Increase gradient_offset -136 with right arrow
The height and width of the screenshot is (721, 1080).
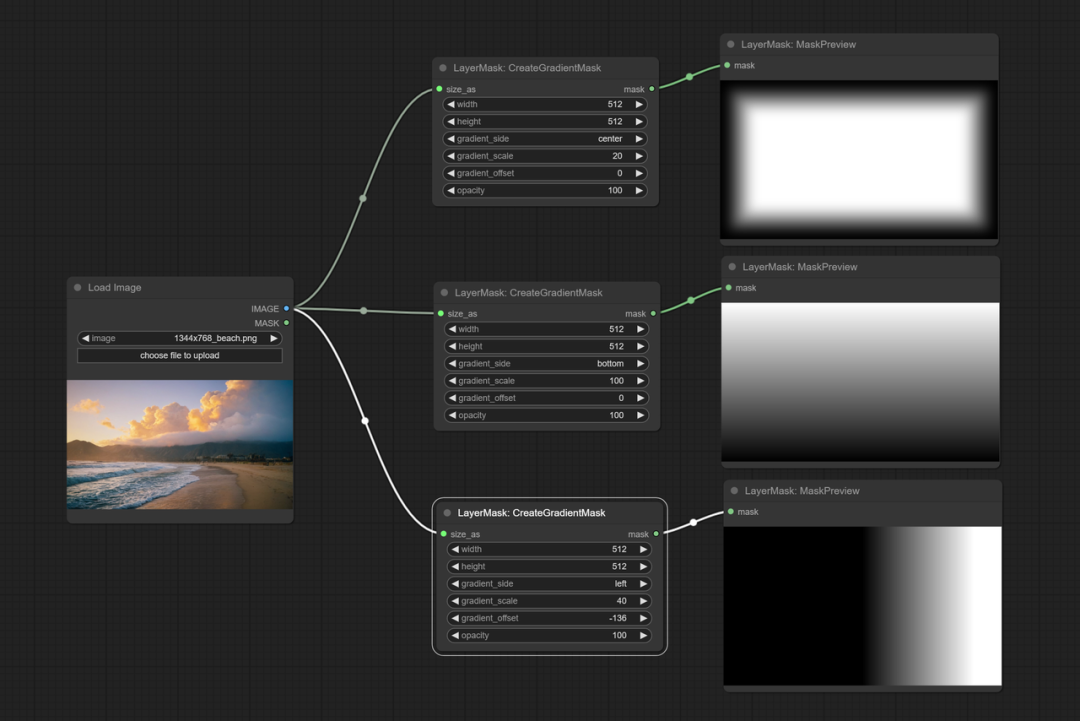click(x=643, y=618)
